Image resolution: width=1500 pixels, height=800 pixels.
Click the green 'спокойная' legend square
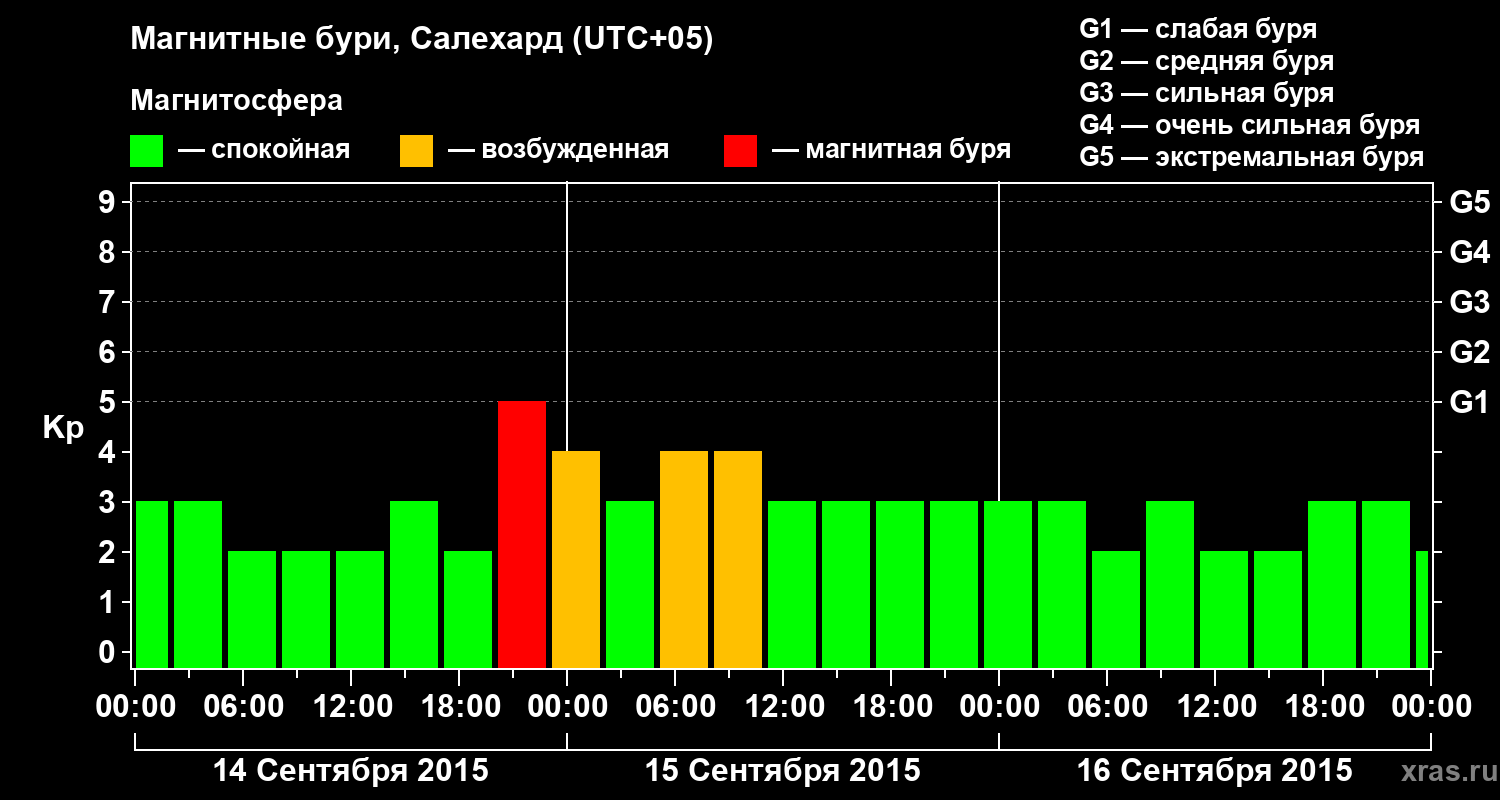147,151
